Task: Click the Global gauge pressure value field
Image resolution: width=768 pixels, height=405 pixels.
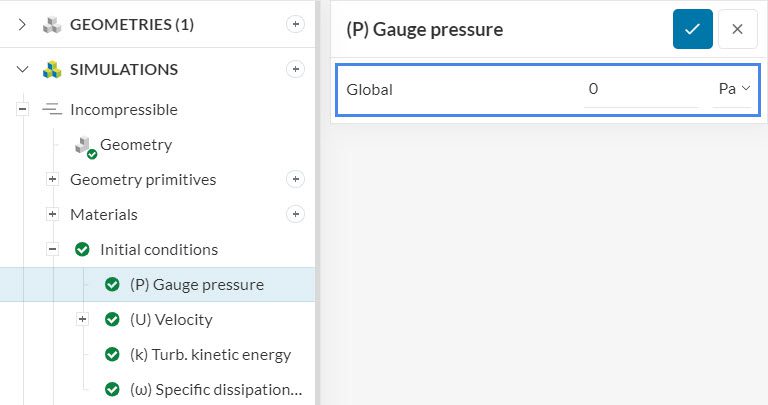Action: coord(640,89)
